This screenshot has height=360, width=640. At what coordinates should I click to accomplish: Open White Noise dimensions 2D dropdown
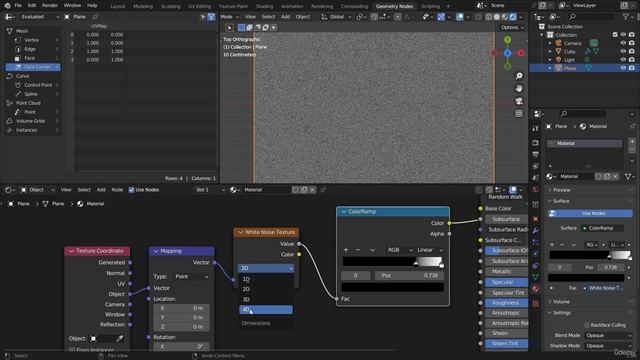point(266,268)
